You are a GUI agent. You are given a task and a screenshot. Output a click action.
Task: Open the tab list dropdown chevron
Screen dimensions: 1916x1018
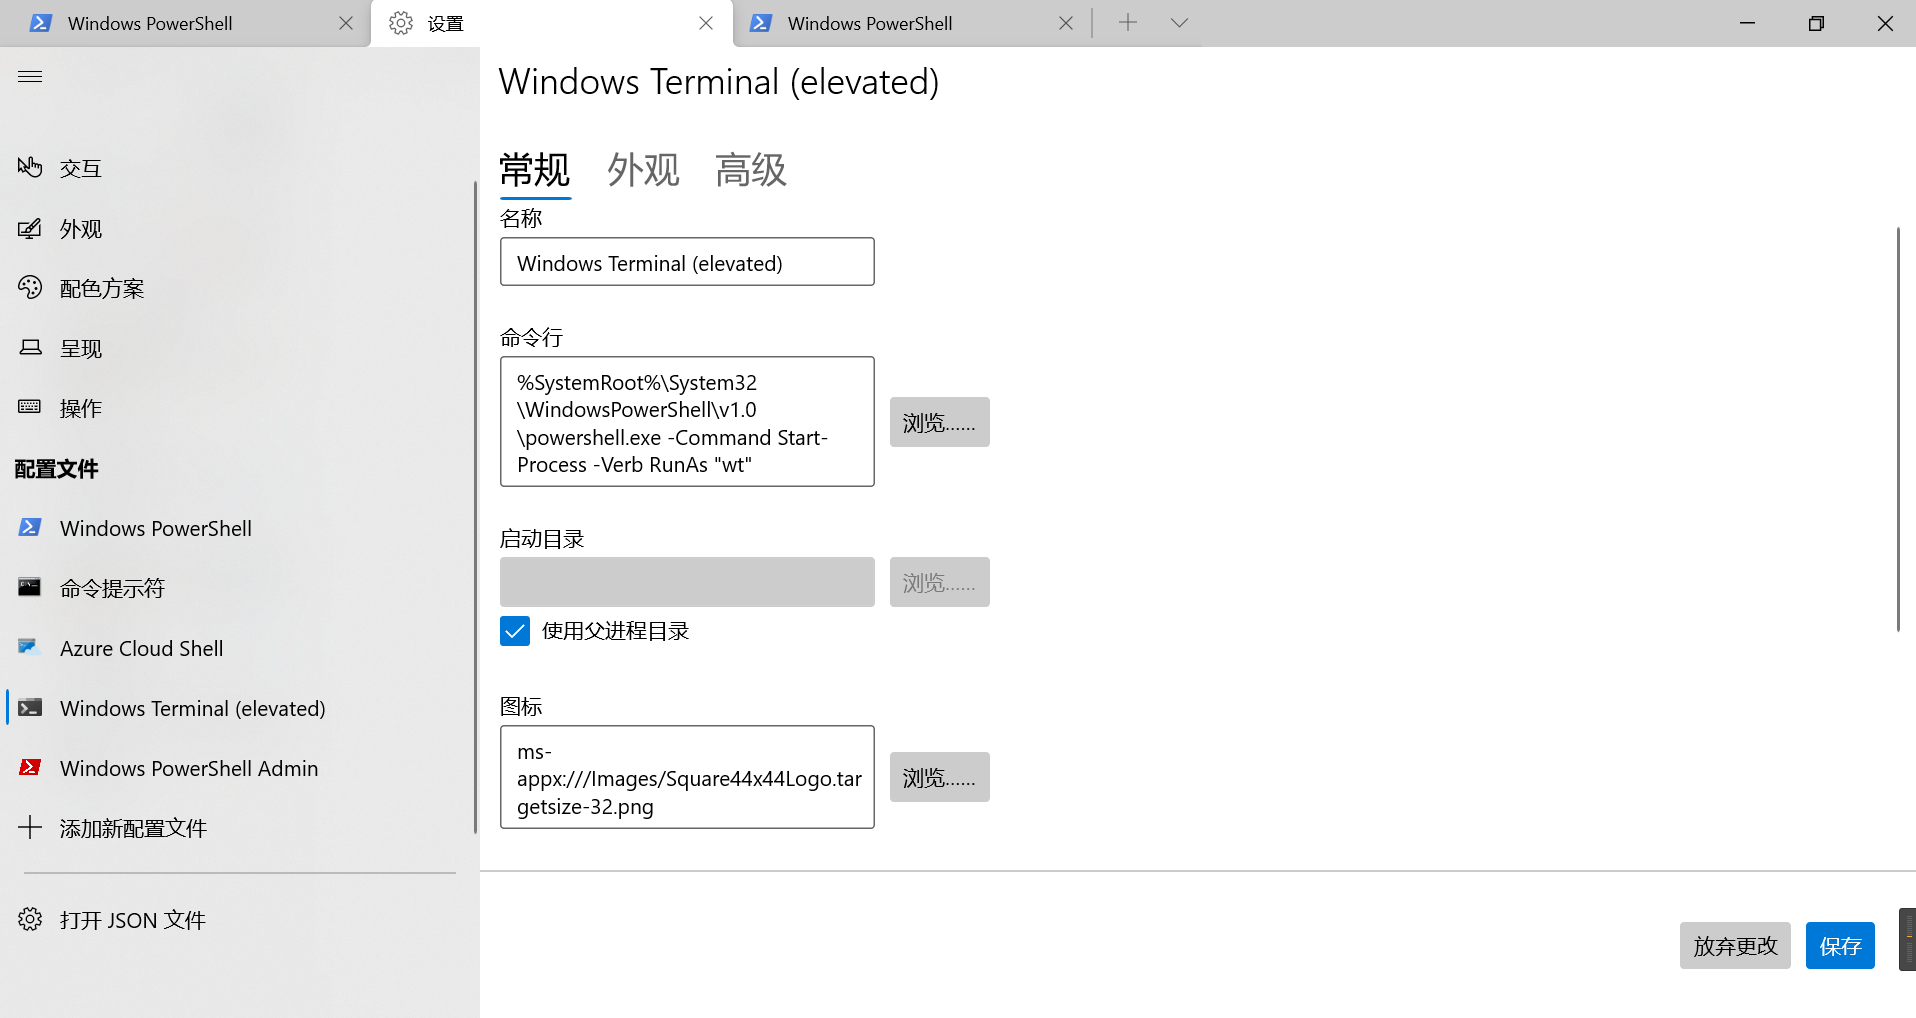(1179, 22)
